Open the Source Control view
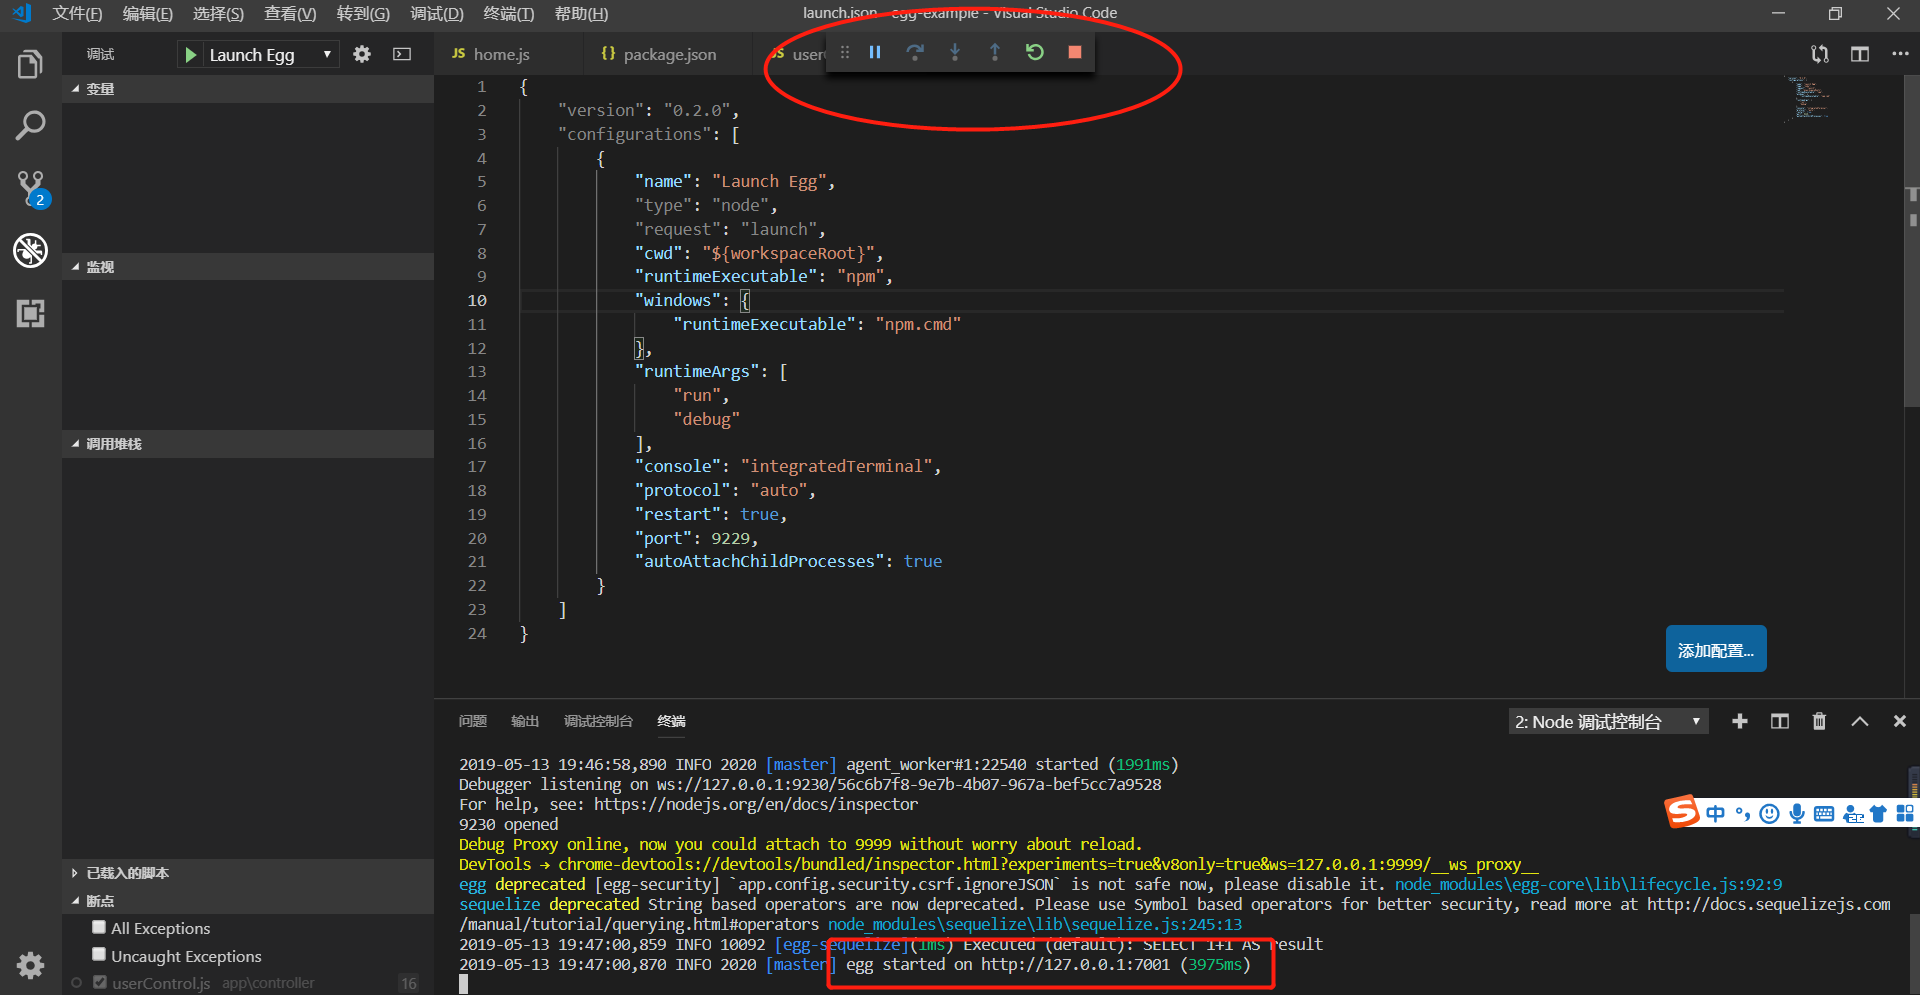 point(30,188)
